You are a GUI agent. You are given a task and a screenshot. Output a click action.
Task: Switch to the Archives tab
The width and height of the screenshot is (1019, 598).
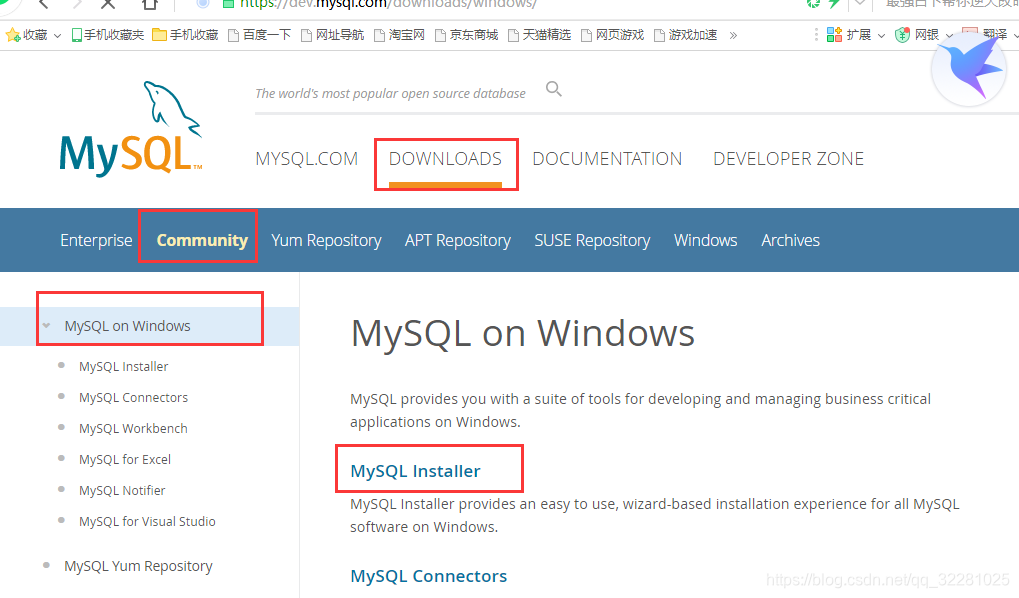coord(790,240)
